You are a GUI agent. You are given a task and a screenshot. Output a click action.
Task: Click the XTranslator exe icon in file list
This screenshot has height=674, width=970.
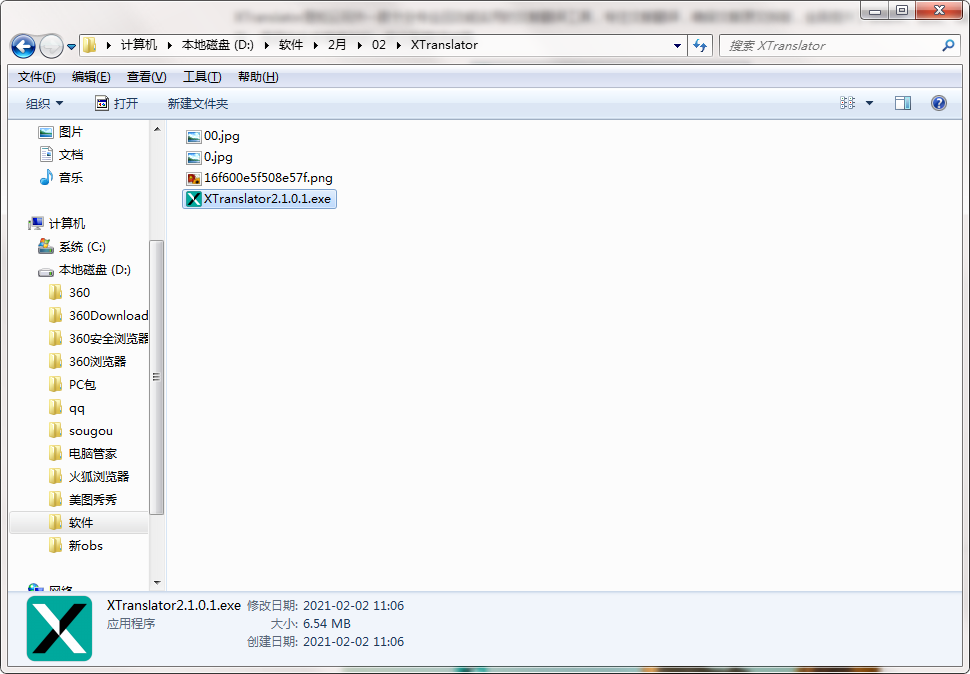point(194,199)
